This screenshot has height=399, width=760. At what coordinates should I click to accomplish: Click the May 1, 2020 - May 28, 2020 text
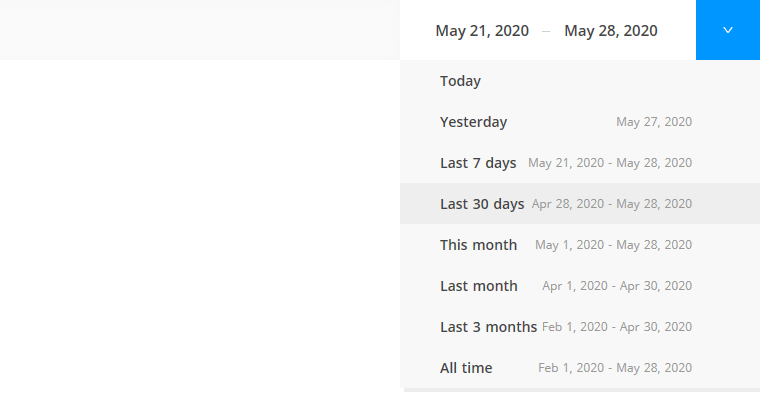(613, 245)
